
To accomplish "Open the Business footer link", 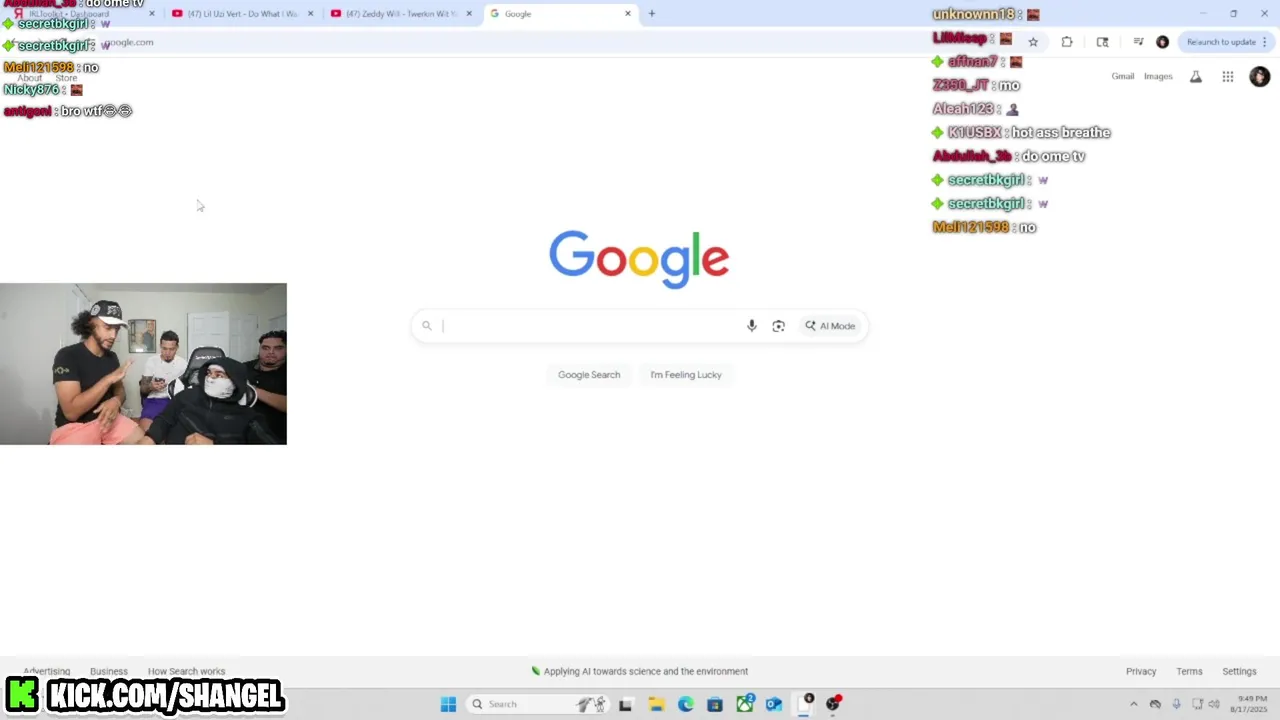I will (109, 671).
